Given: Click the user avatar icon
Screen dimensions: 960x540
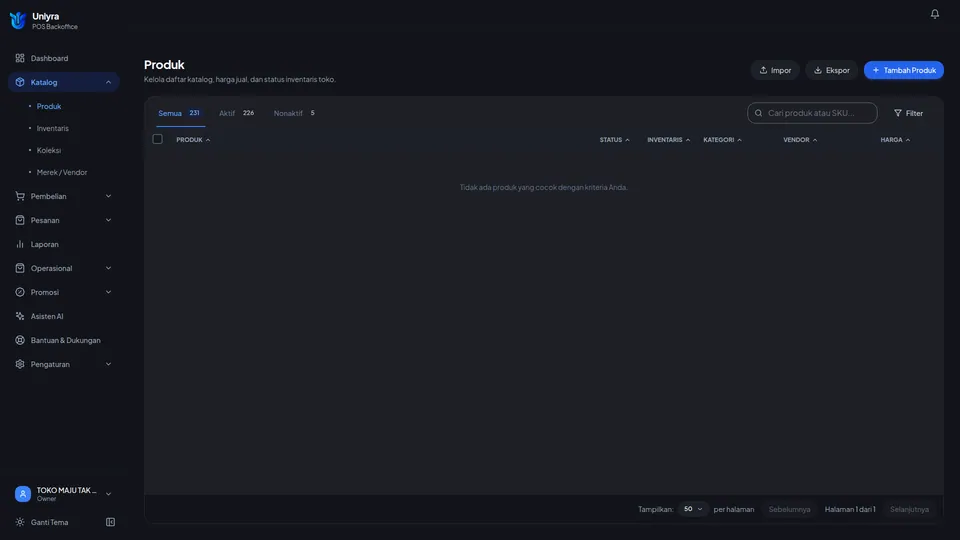Looking at the screenshot, I should coord(23,493).
